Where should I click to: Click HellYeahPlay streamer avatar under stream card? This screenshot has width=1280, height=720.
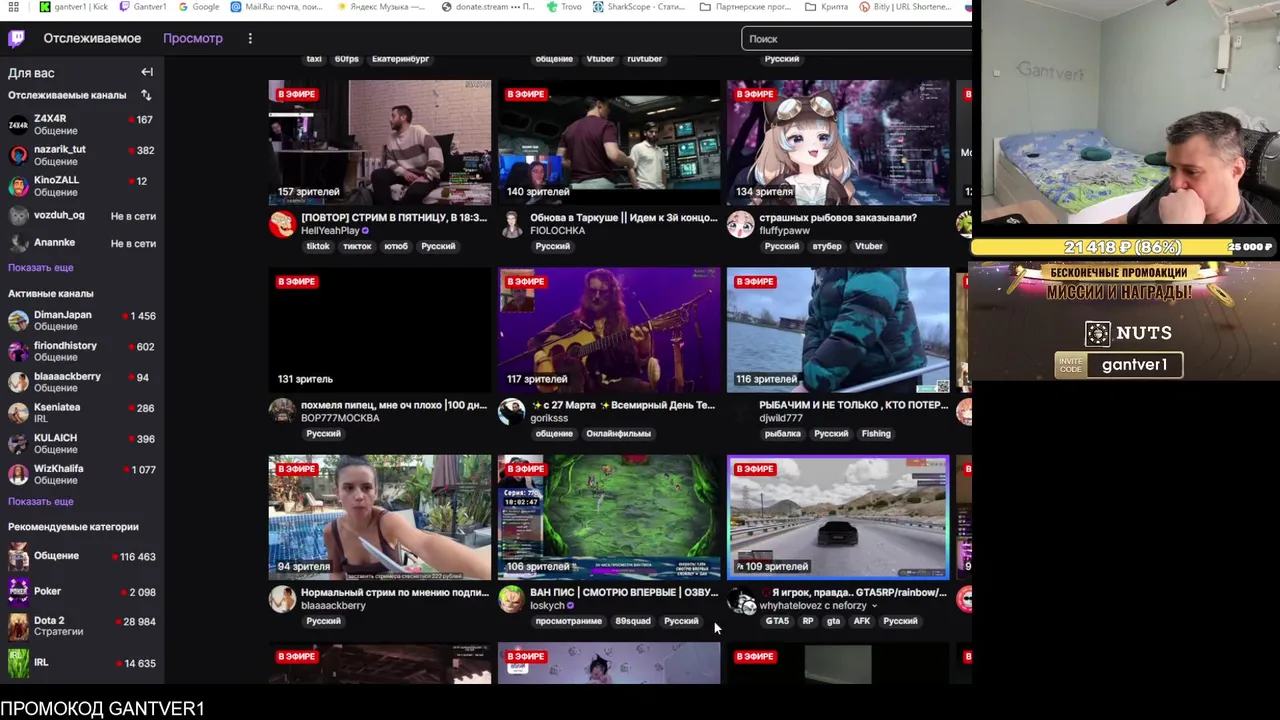[282, 224]
